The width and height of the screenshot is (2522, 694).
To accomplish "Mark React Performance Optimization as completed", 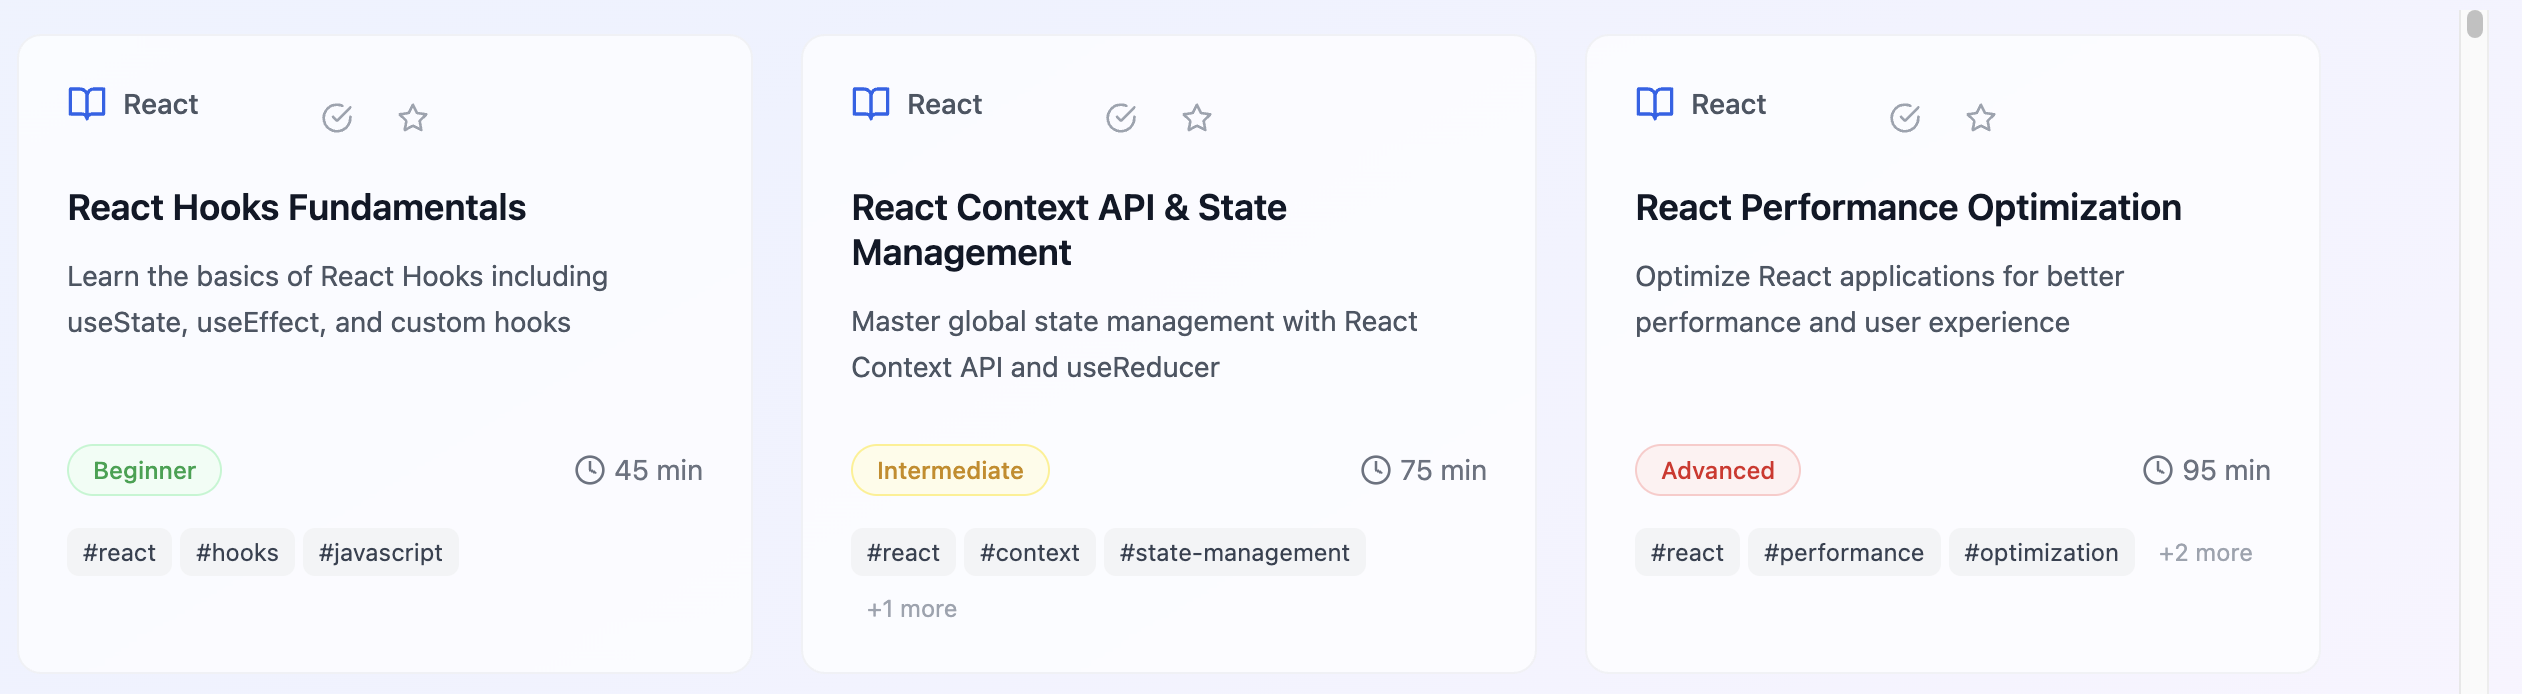I will 1905,118.
